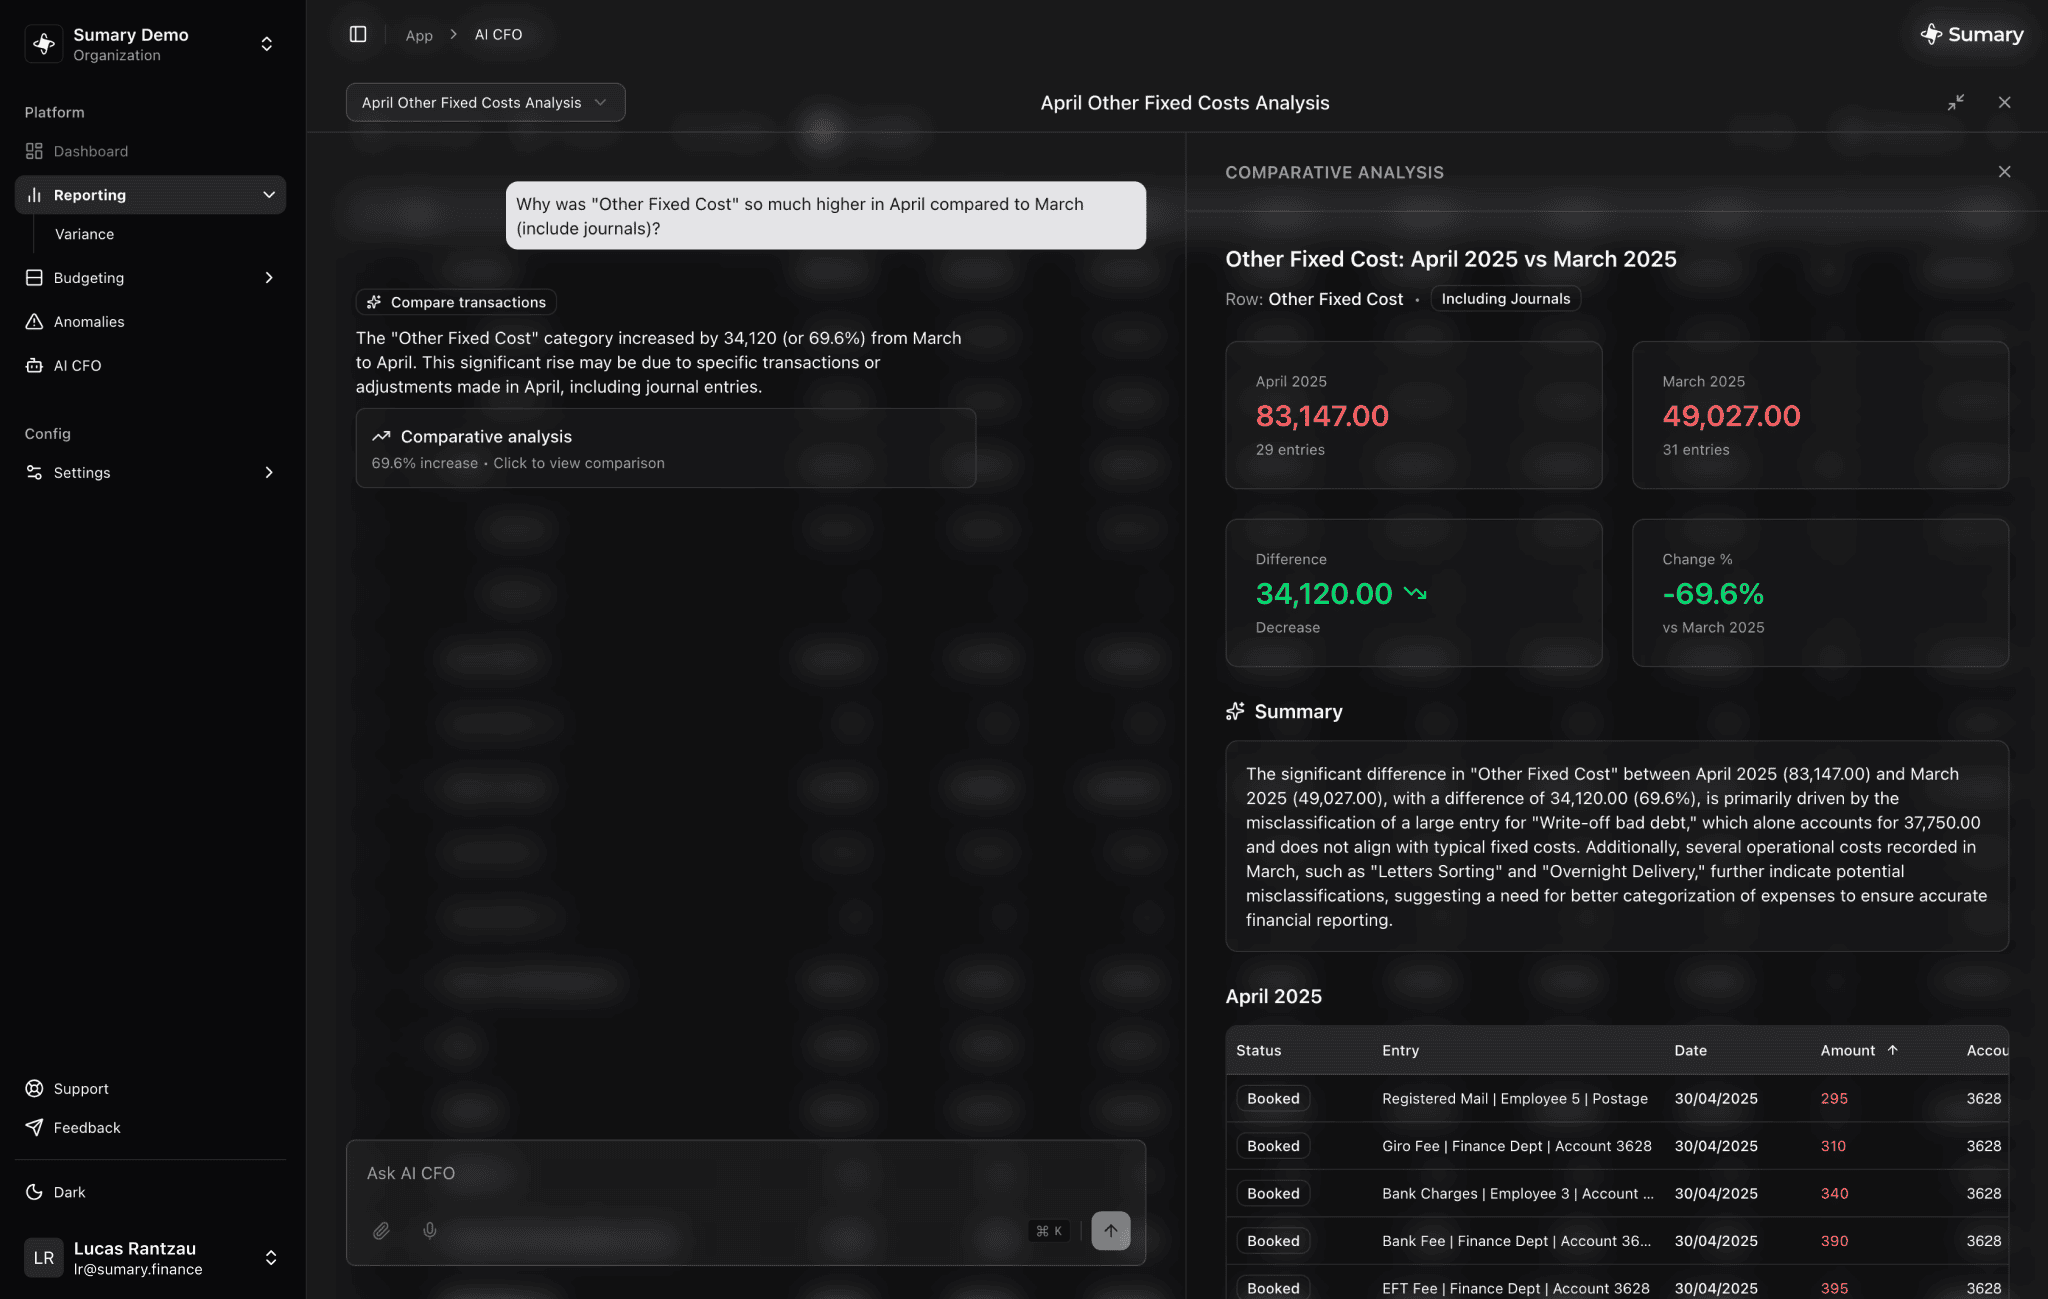Open April Other Fixed Costs Analysis dropdown
This screenshot has width=2048, height=1299.
coord(485,103)
